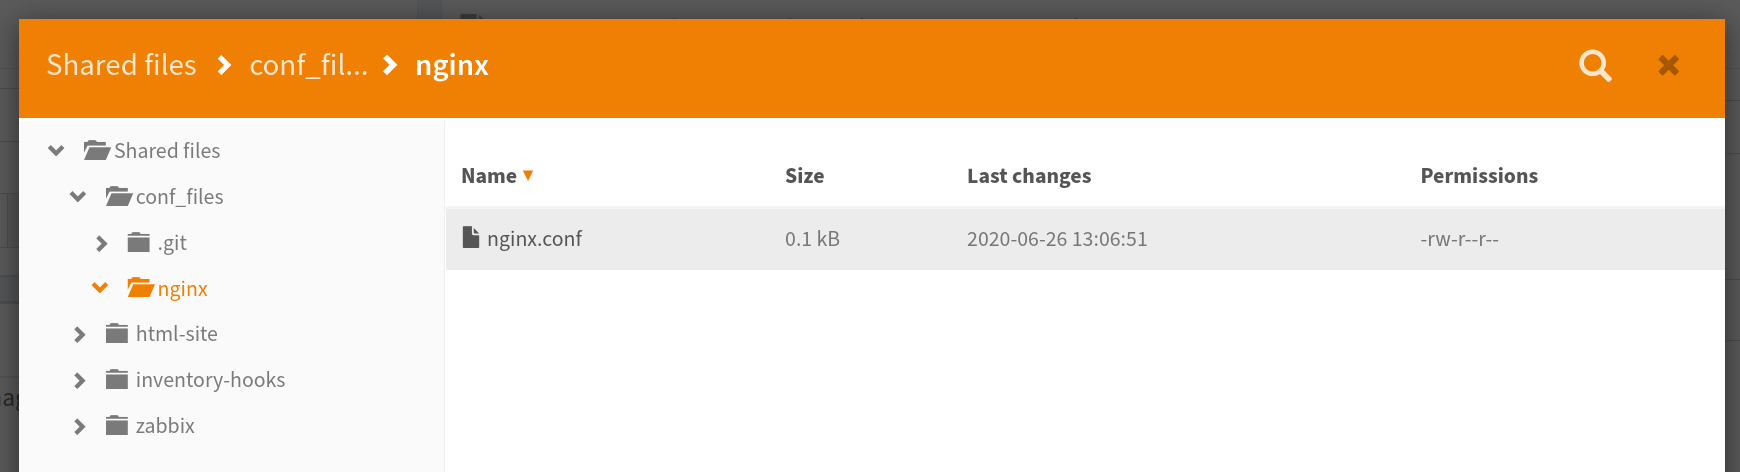Click the Shared files folder icon in tree
Screen dimensions: 1740x472
click(x=97, y=150)
